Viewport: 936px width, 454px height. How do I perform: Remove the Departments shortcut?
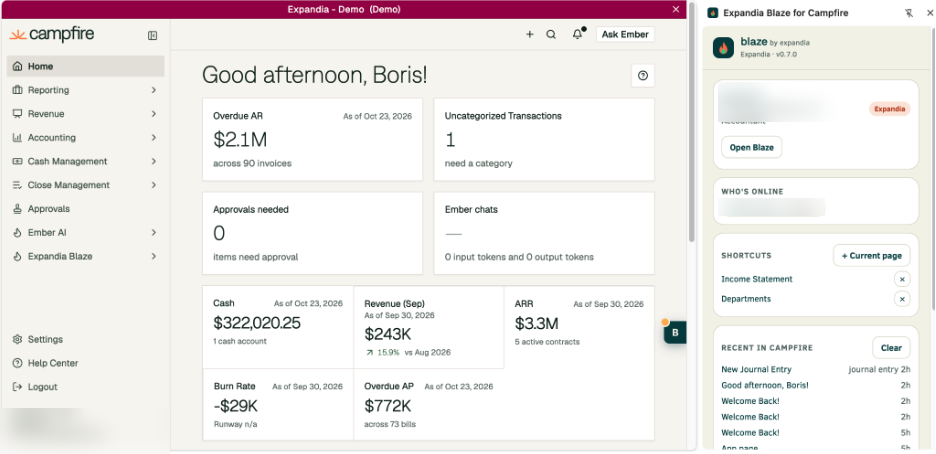(x=902, y=299)
